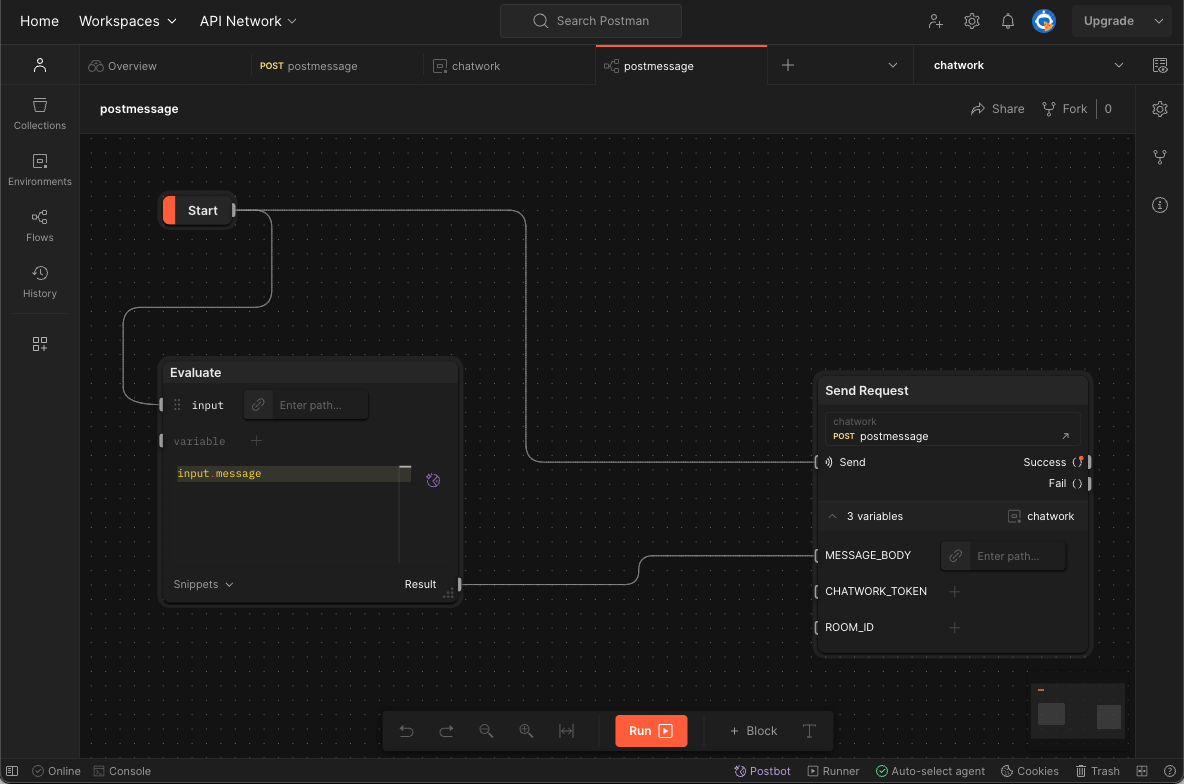Open the settings gear in top header

click(x=972, y=21)
